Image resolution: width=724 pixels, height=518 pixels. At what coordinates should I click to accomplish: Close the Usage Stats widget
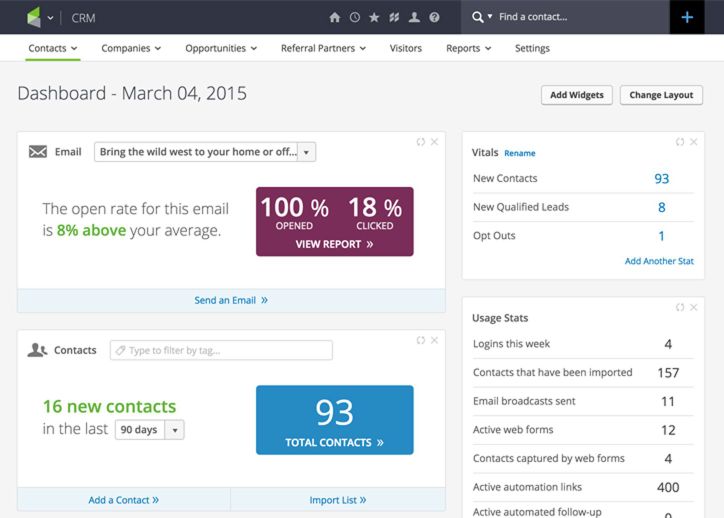click(694, 307)
